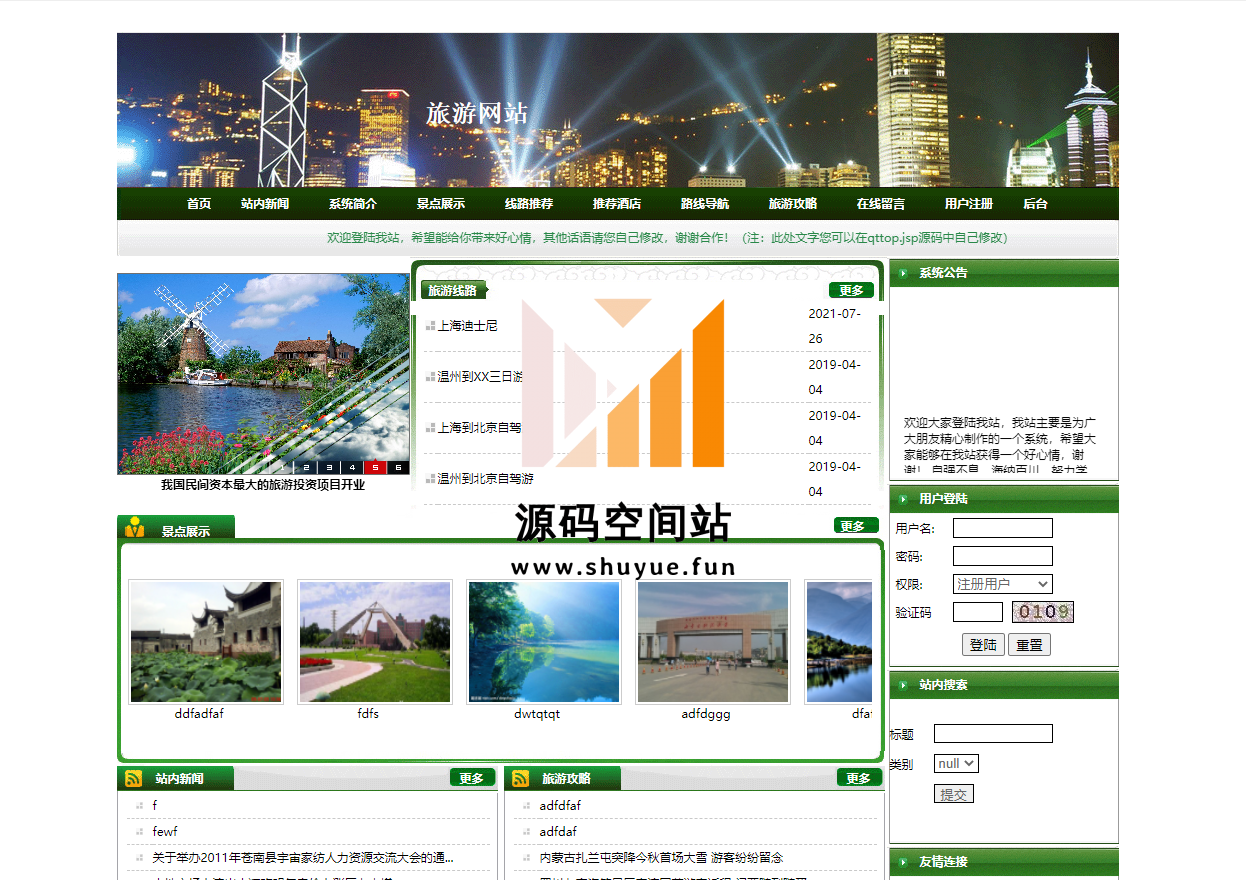Screen dimensions: 1246x880
Task: Open the 上海迪士尼 route
Action: 467,326
